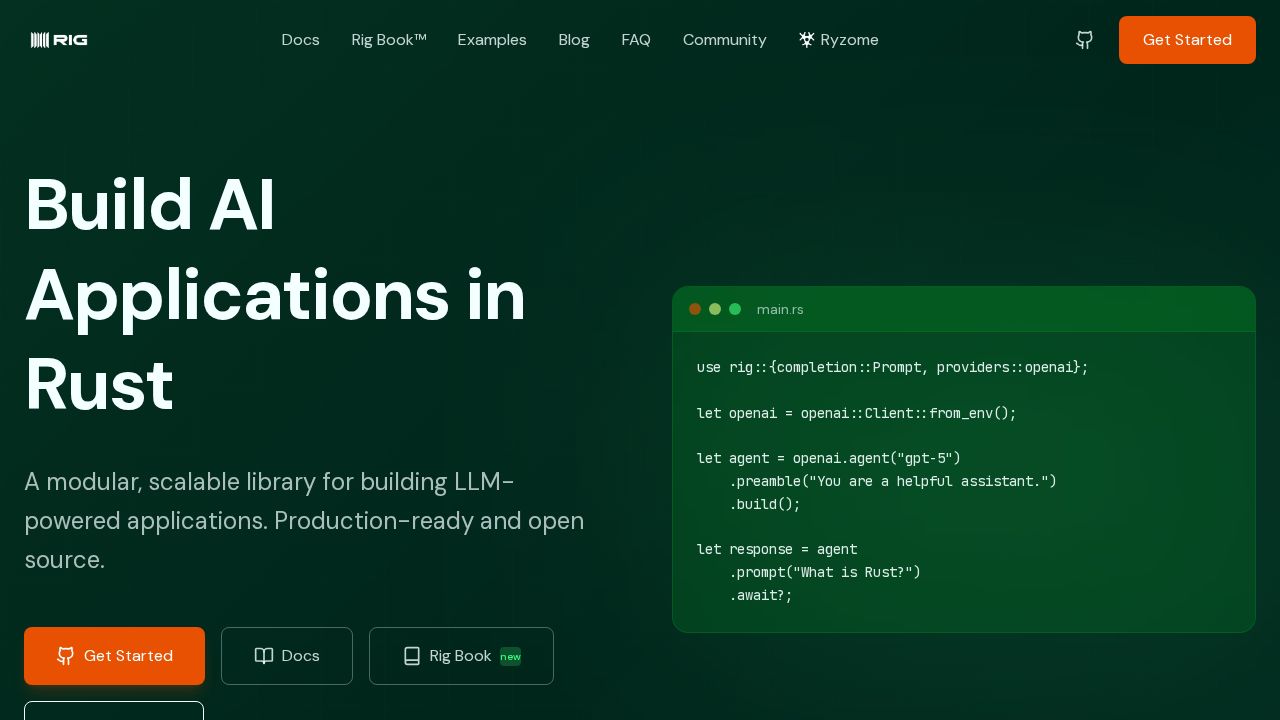Click the yellow dot in the main.rs window
Viewport: 1280px width, 720px height.
(x=715, y=309)
